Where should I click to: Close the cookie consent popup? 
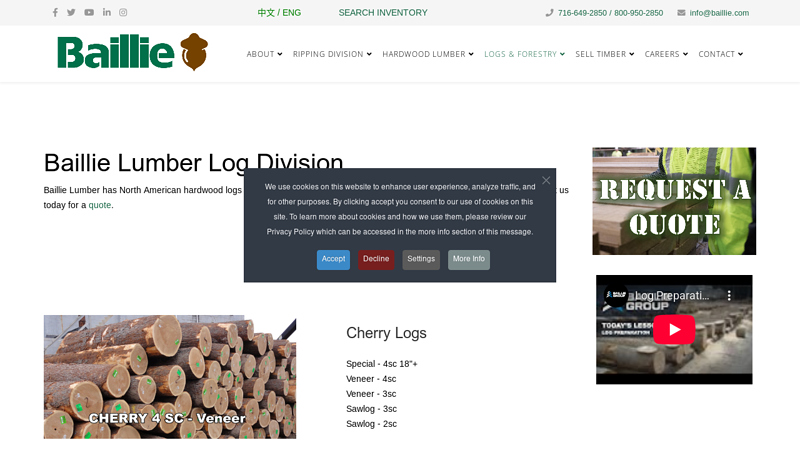546,180
